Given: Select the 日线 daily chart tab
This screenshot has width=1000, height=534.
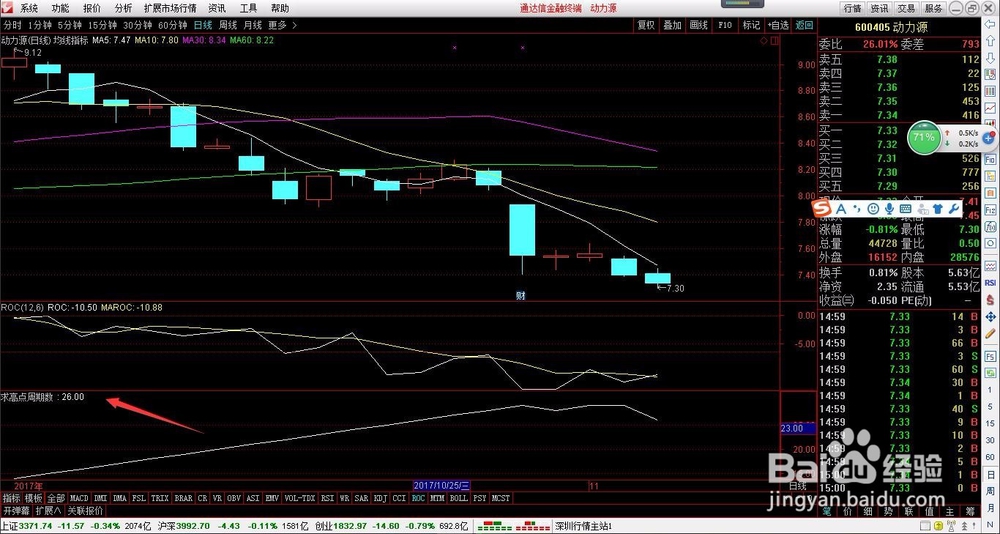Looking at the screenshot, I should (x=203, y=26).
